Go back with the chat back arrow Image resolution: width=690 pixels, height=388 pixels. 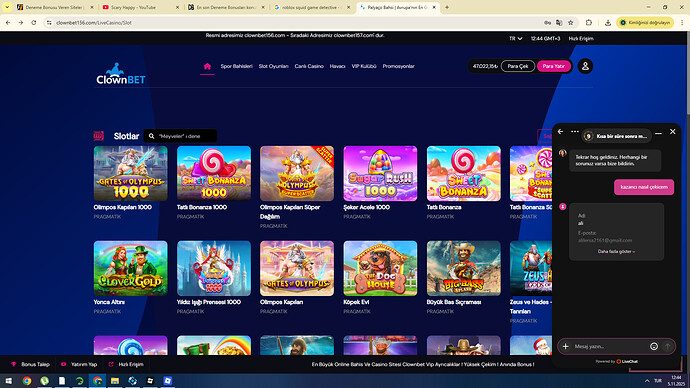pyautogui.click(x=560, y=132)
